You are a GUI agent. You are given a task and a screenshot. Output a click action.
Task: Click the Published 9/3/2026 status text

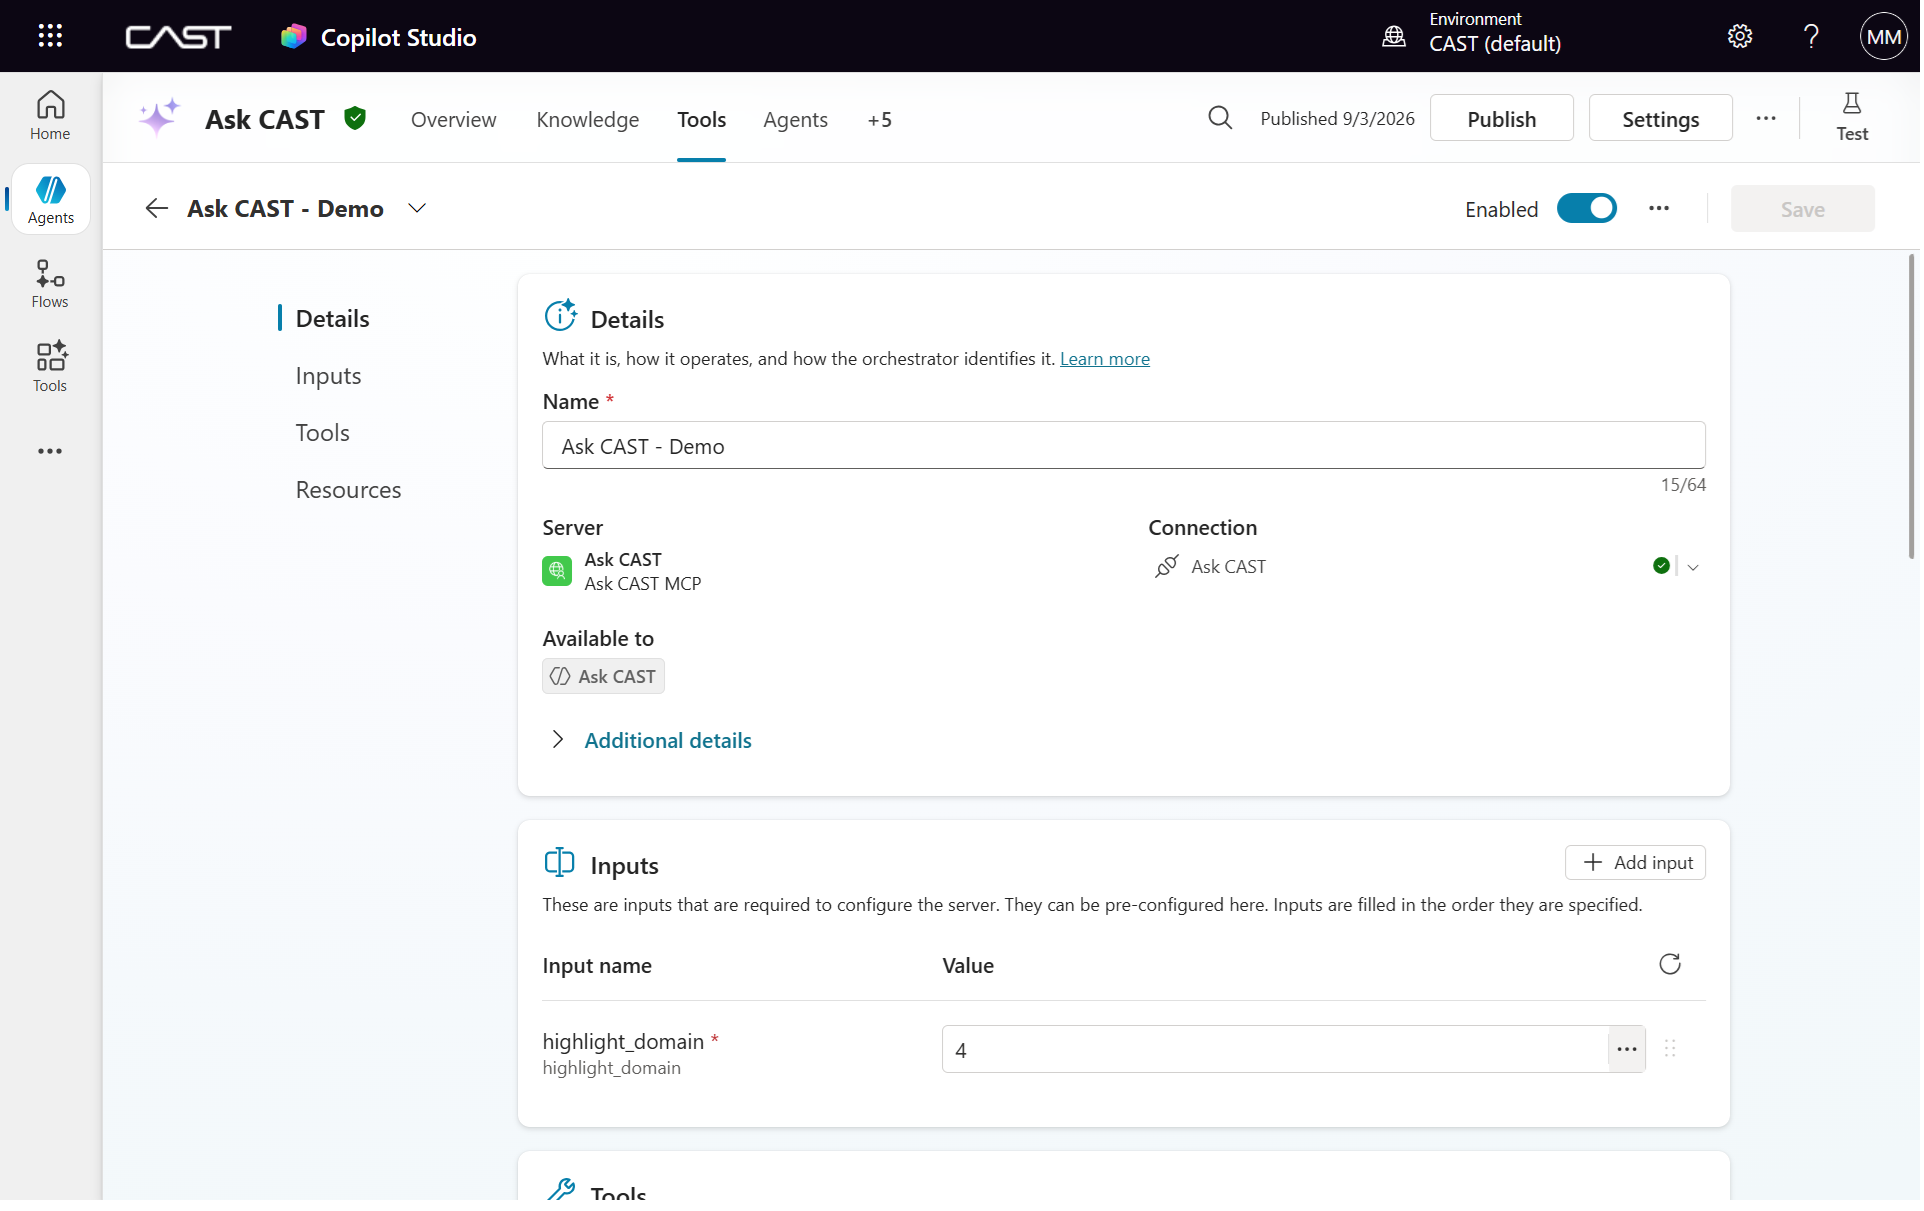click(1338, 119)
